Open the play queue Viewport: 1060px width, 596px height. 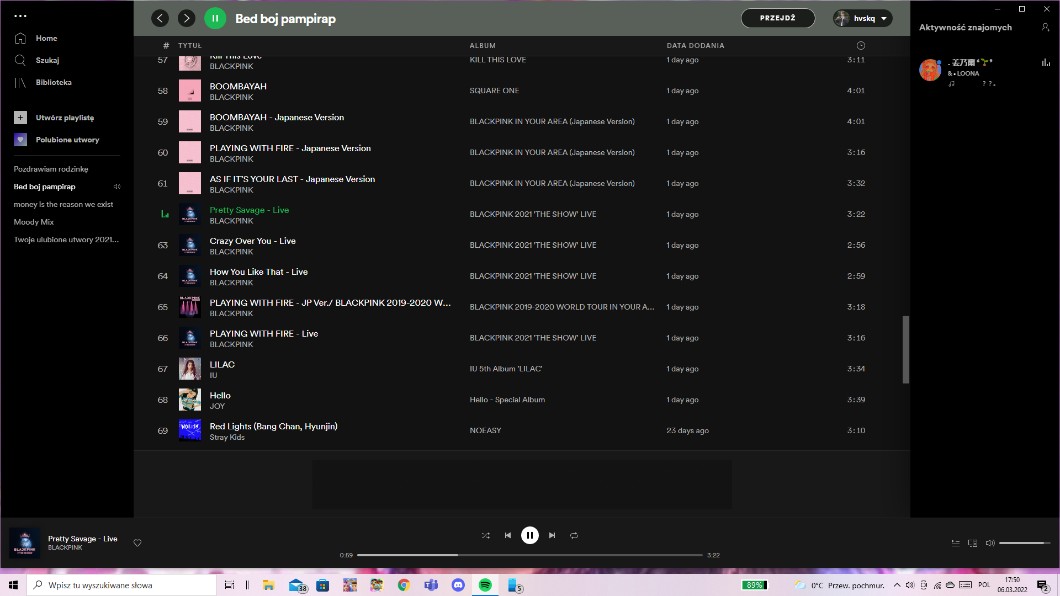[956, 543]
